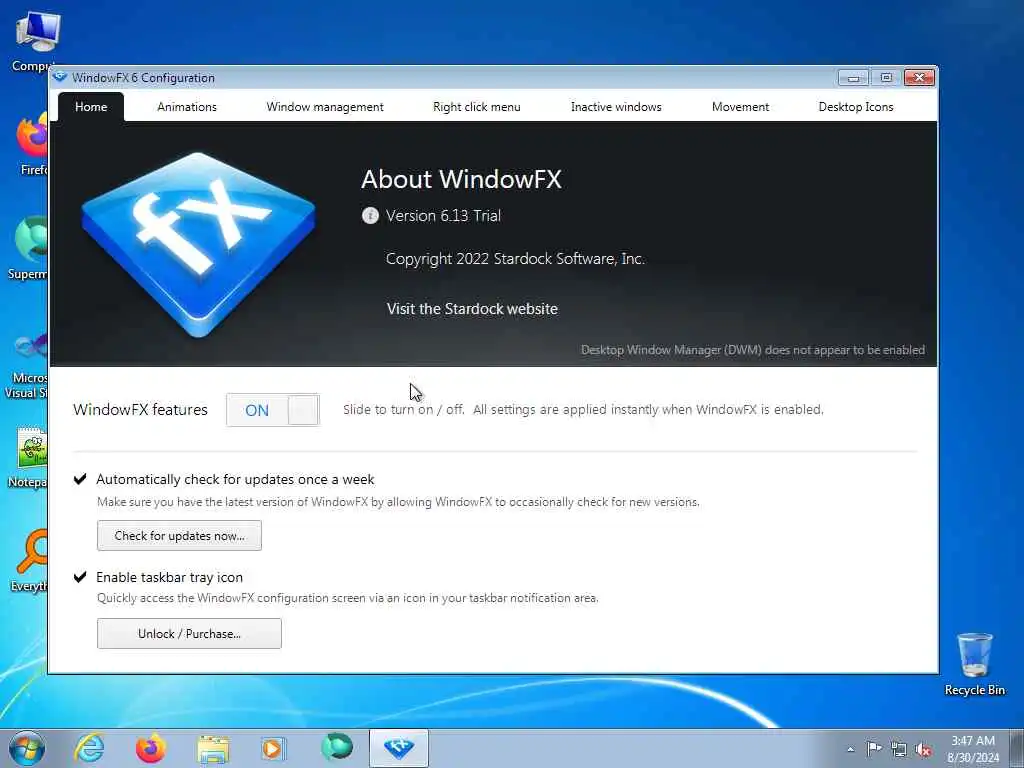Click the WindowFX features label
This screenshot has height=768, width=1024.
pos(140,409)
